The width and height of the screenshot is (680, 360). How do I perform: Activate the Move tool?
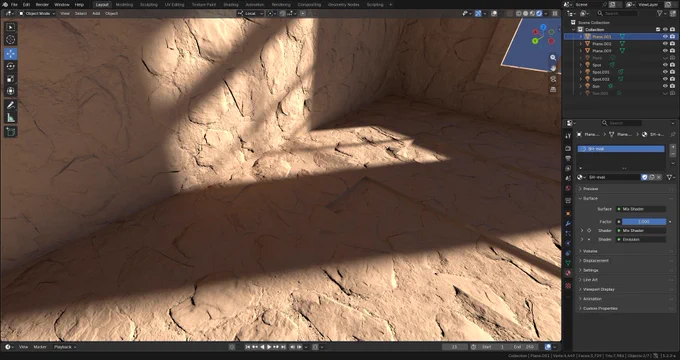10,54
